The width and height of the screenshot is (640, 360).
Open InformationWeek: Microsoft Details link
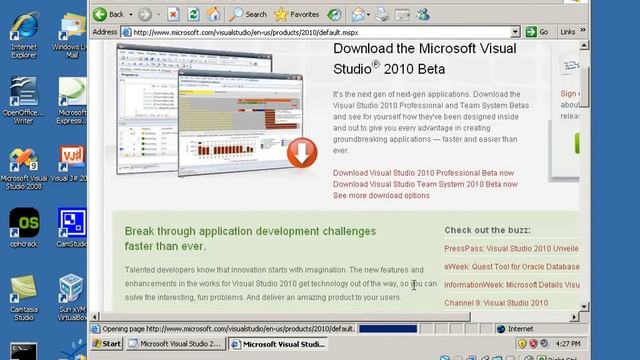pos(511,285)
